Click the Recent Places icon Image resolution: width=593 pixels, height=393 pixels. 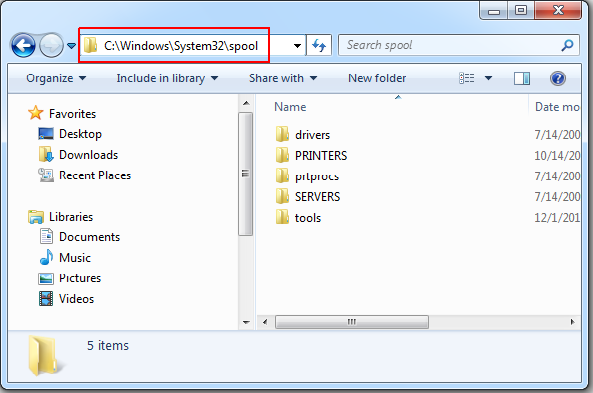46,175
